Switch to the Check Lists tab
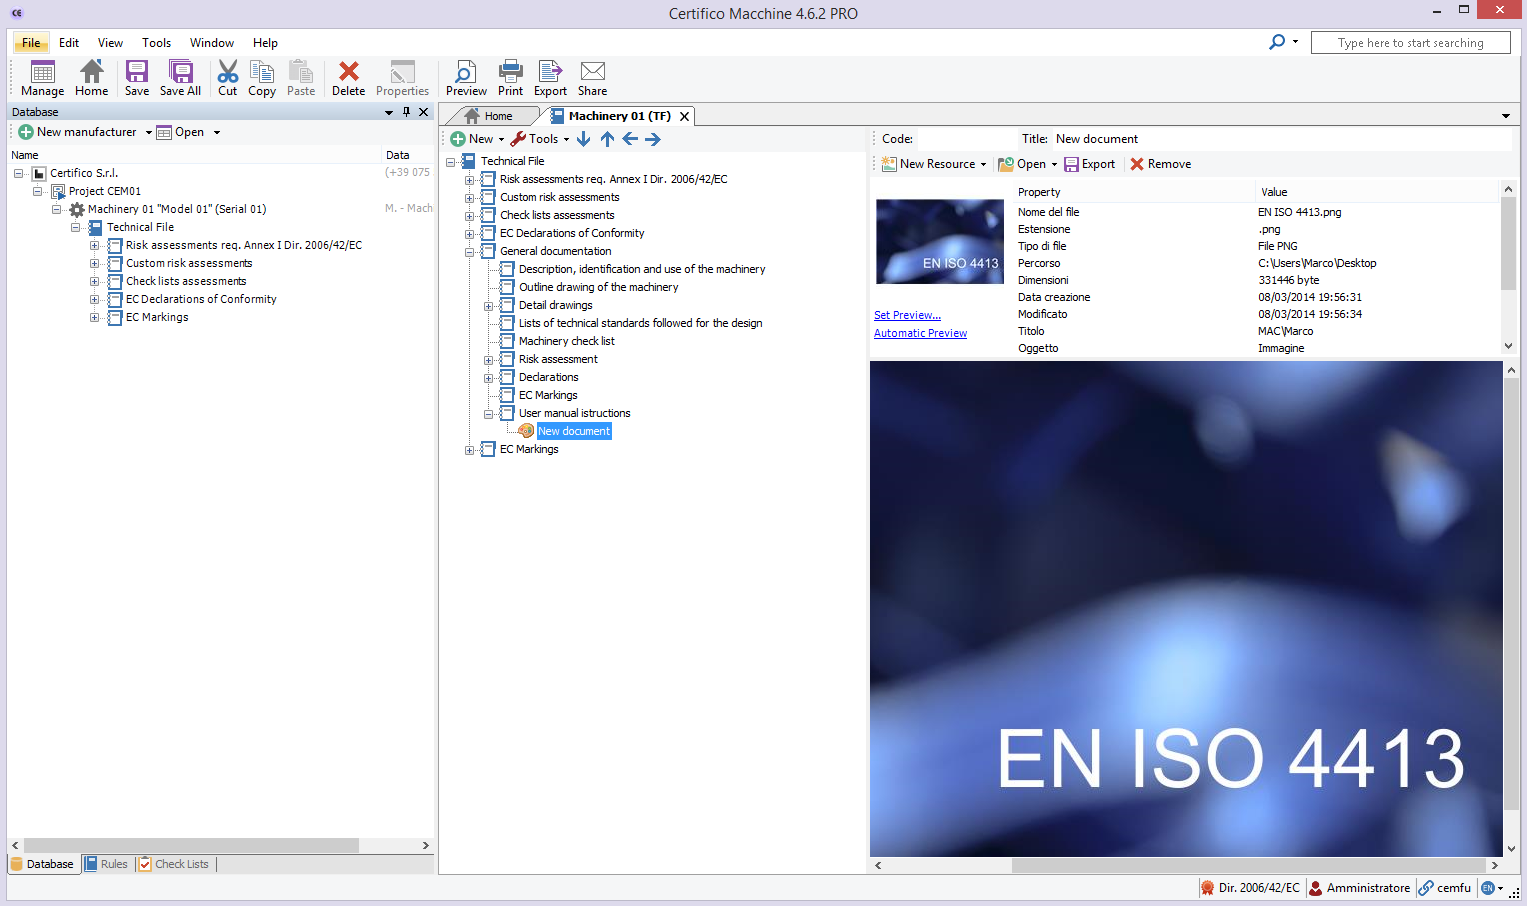 [174, 864]
